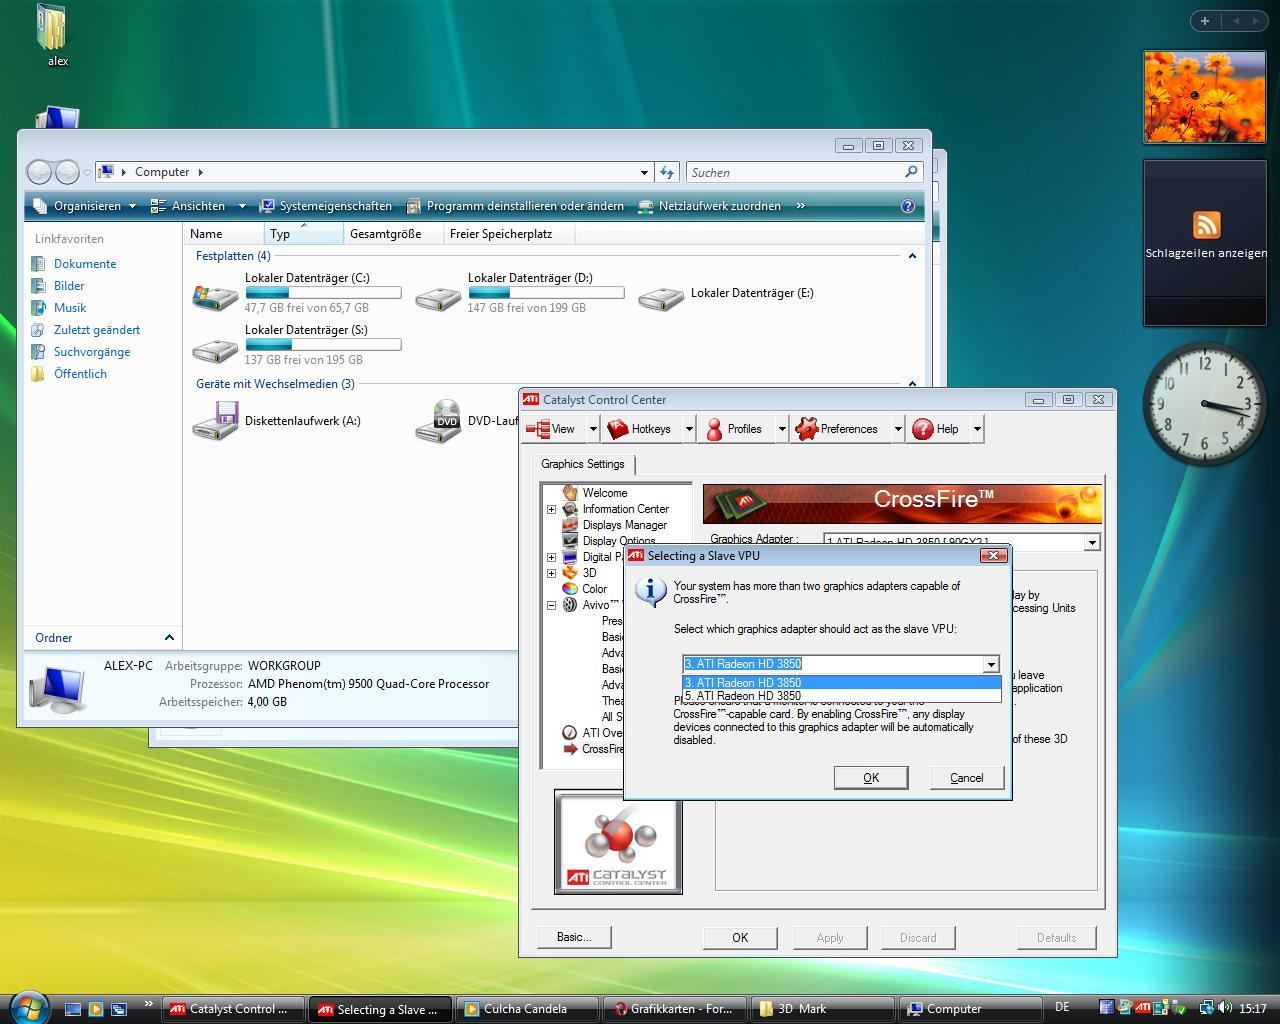This screenshot has width=1280, height=1024.
Task: Expand the 3D tree node
Action: 551,573
